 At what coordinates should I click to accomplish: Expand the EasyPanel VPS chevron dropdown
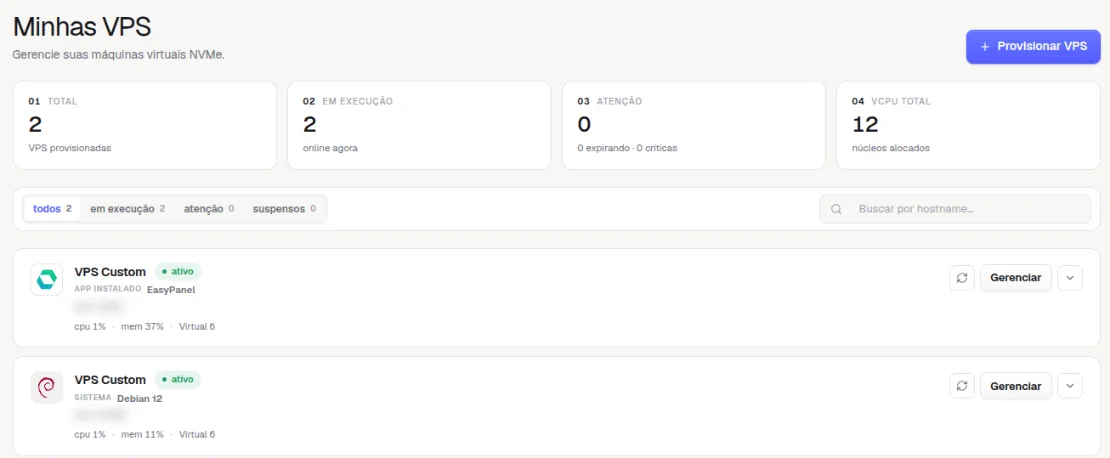click(x=1070, y=277)
